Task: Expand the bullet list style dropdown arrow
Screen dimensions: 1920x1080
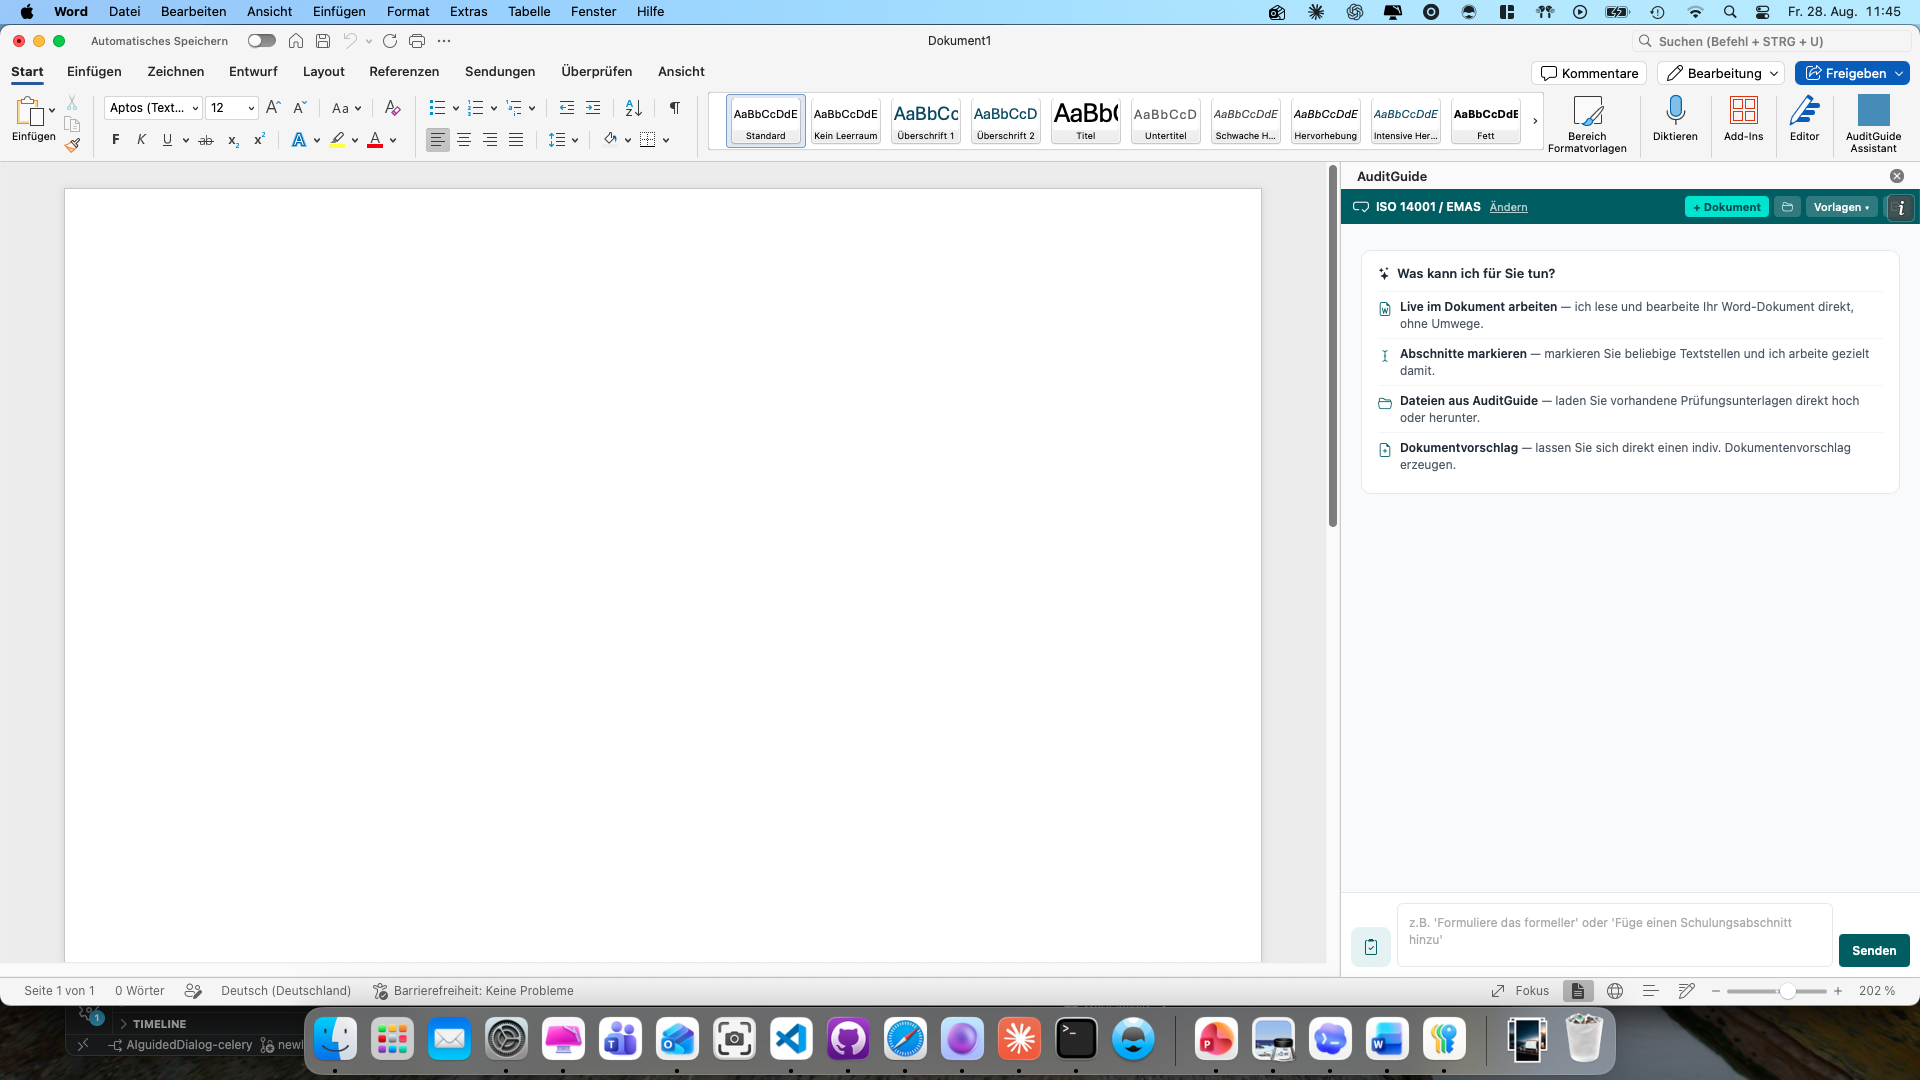Action: tap(456, 108)
